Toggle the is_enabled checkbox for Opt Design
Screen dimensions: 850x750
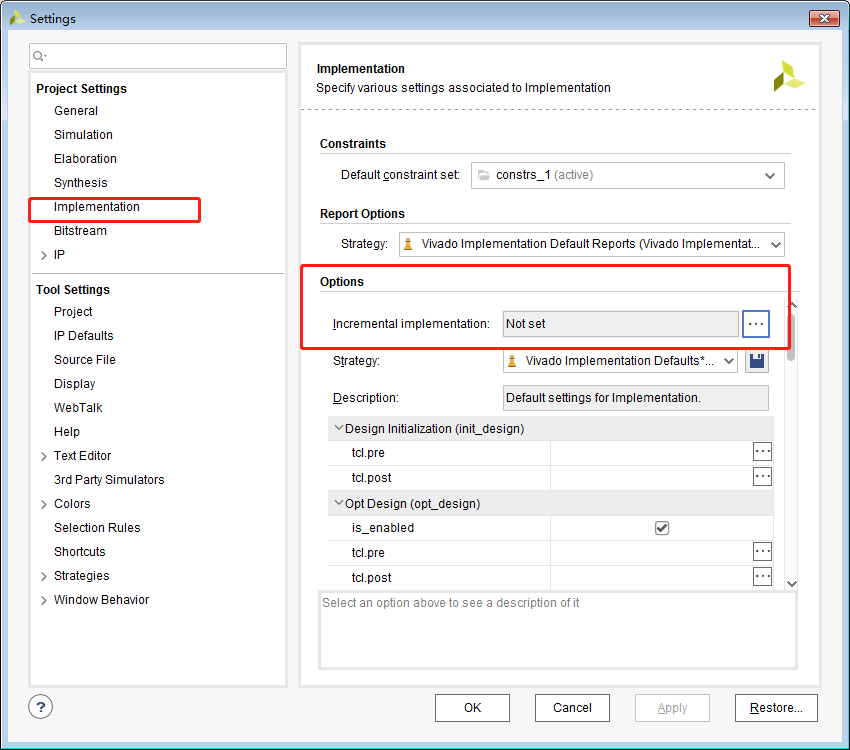coord(662,528)
